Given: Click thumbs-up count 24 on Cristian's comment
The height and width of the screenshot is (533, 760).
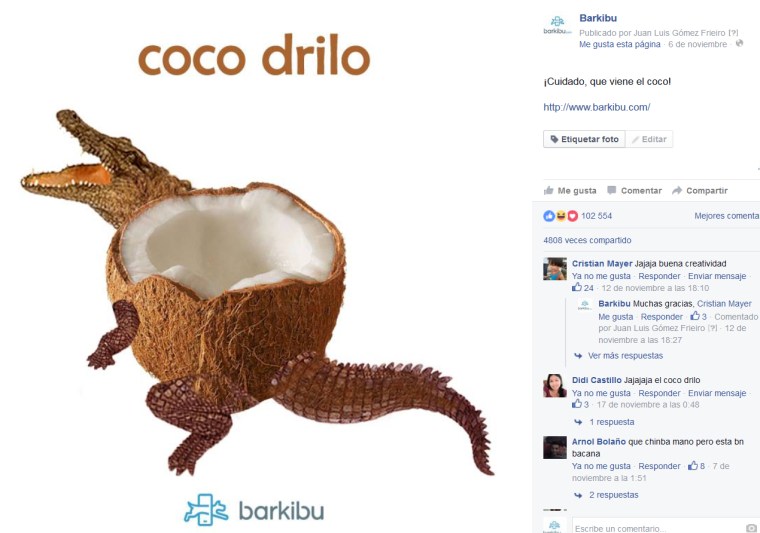Looking at the screenshot, I should [x=583, y=288].
